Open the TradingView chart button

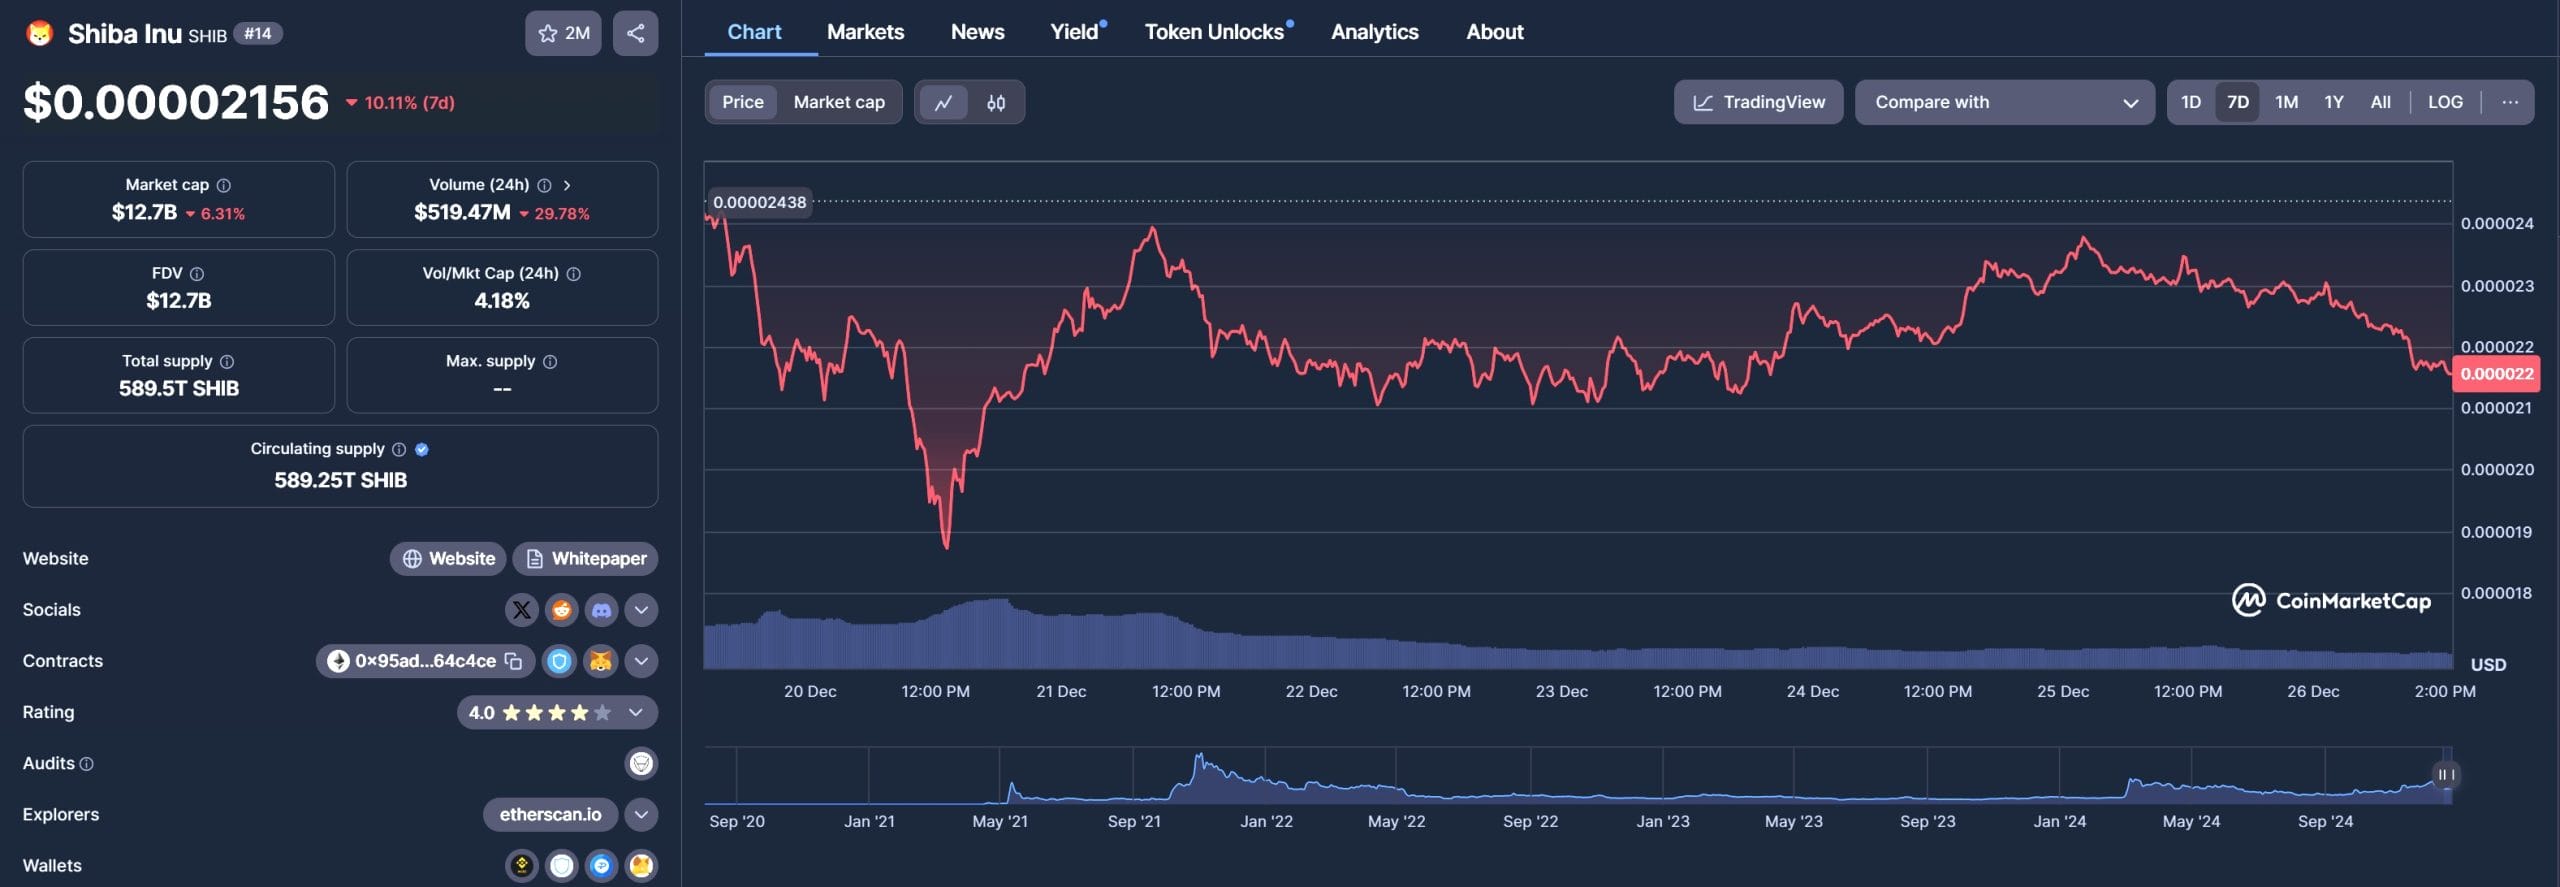[1758, 102]
